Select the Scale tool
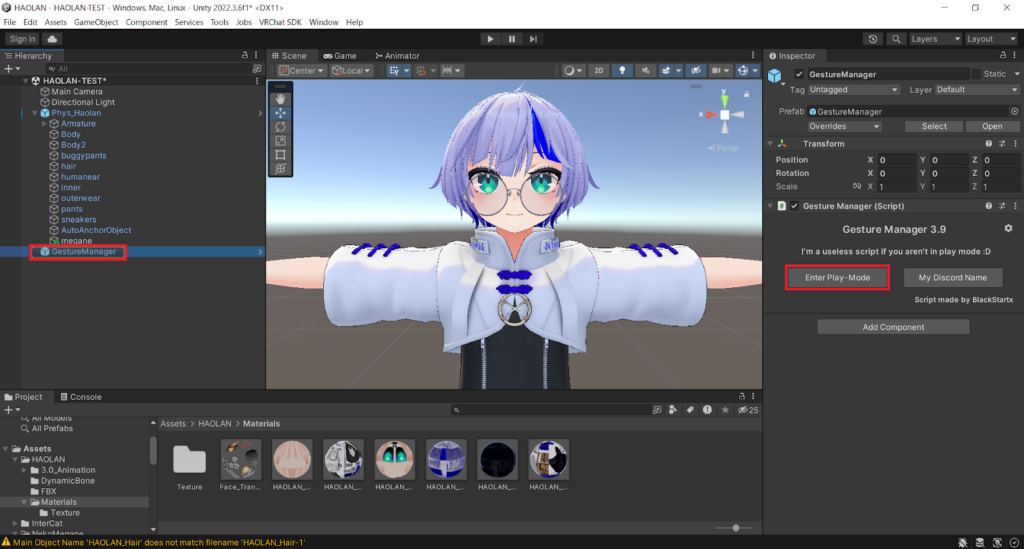 click(280, 141)
